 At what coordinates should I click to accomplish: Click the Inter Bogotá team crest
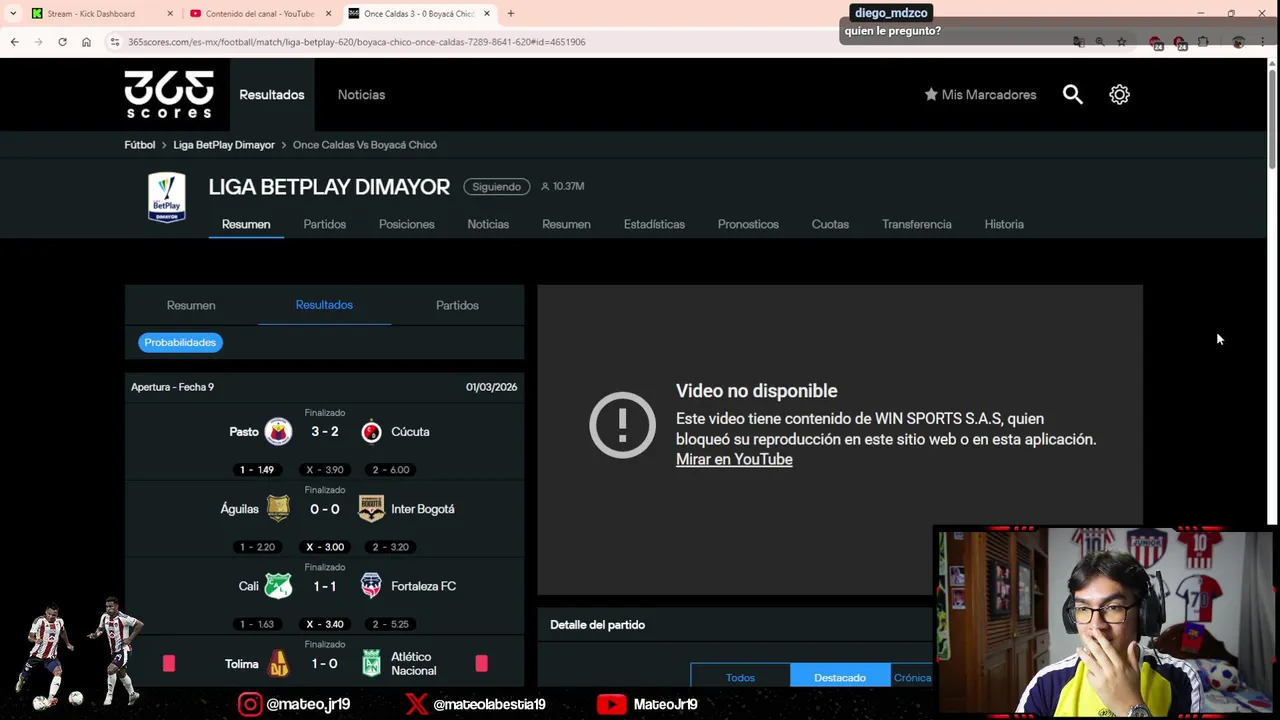point(371,508)
